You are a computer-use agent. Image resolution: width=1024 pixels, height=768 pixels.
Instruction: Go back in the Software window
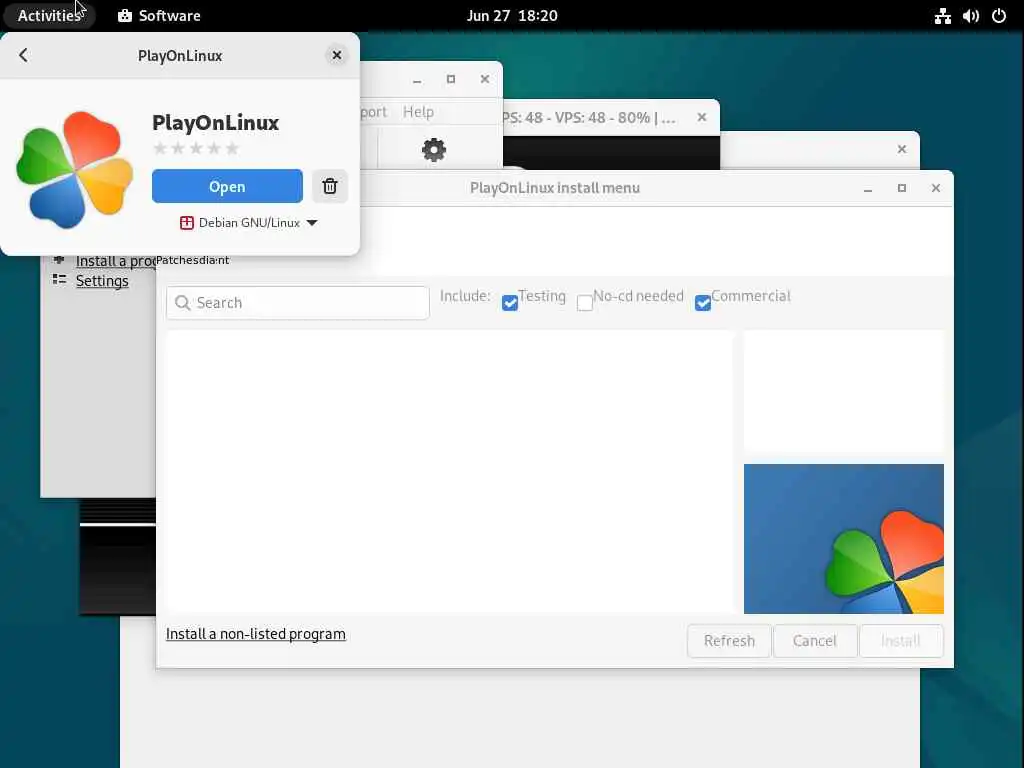pos(24,55)
